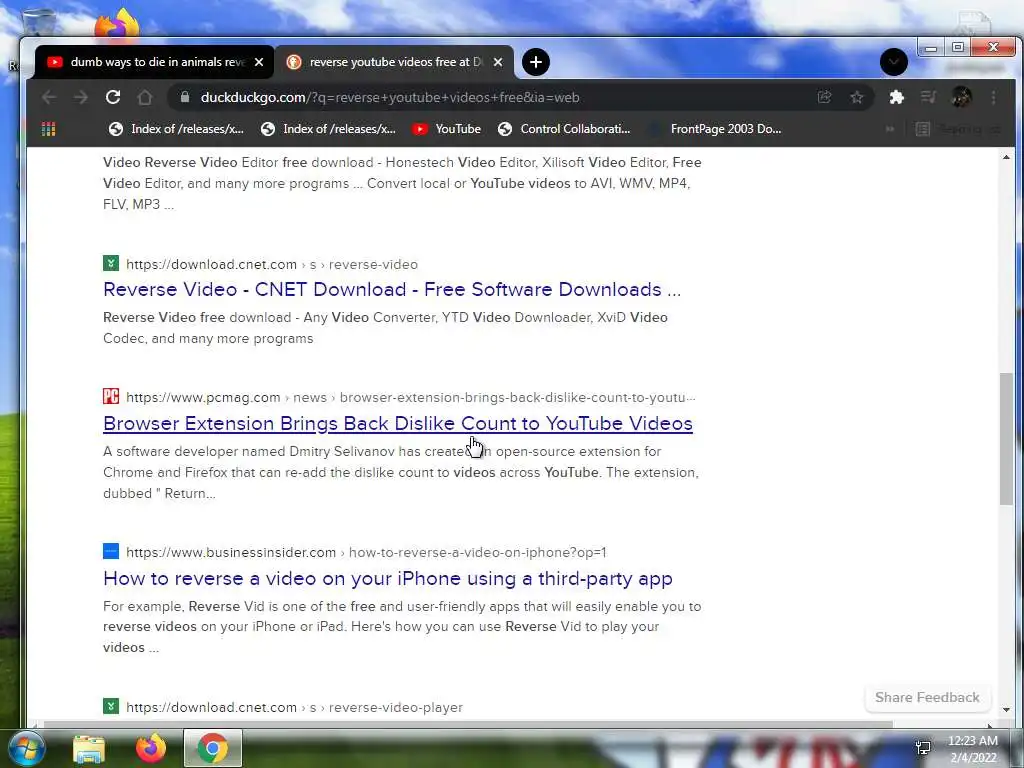1024x768 pixels.
Task: Open the first "Index of /releases/x..." bookmark
Action: click(x=176, y=129)
